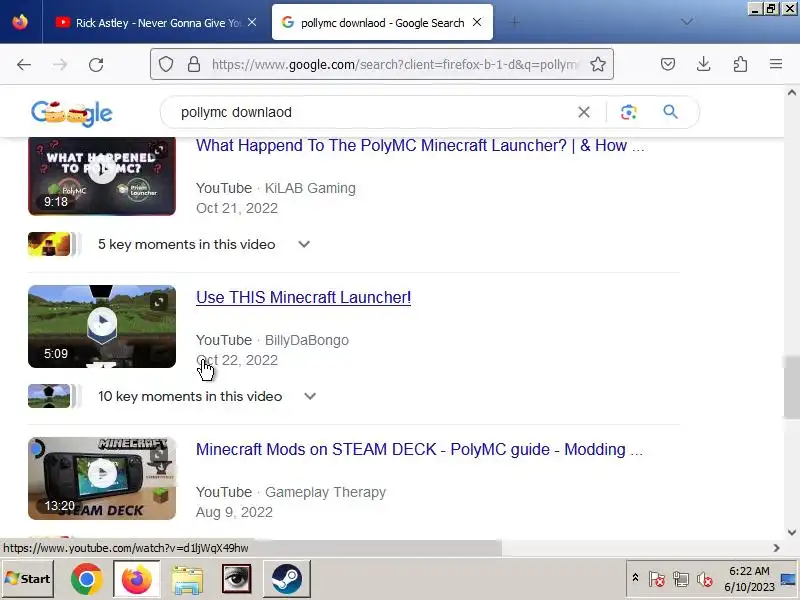Expand the video preview icon on PolyMC thumbnail
The width and height of the screenshot is (800, 600).
(x=160, y=149)
